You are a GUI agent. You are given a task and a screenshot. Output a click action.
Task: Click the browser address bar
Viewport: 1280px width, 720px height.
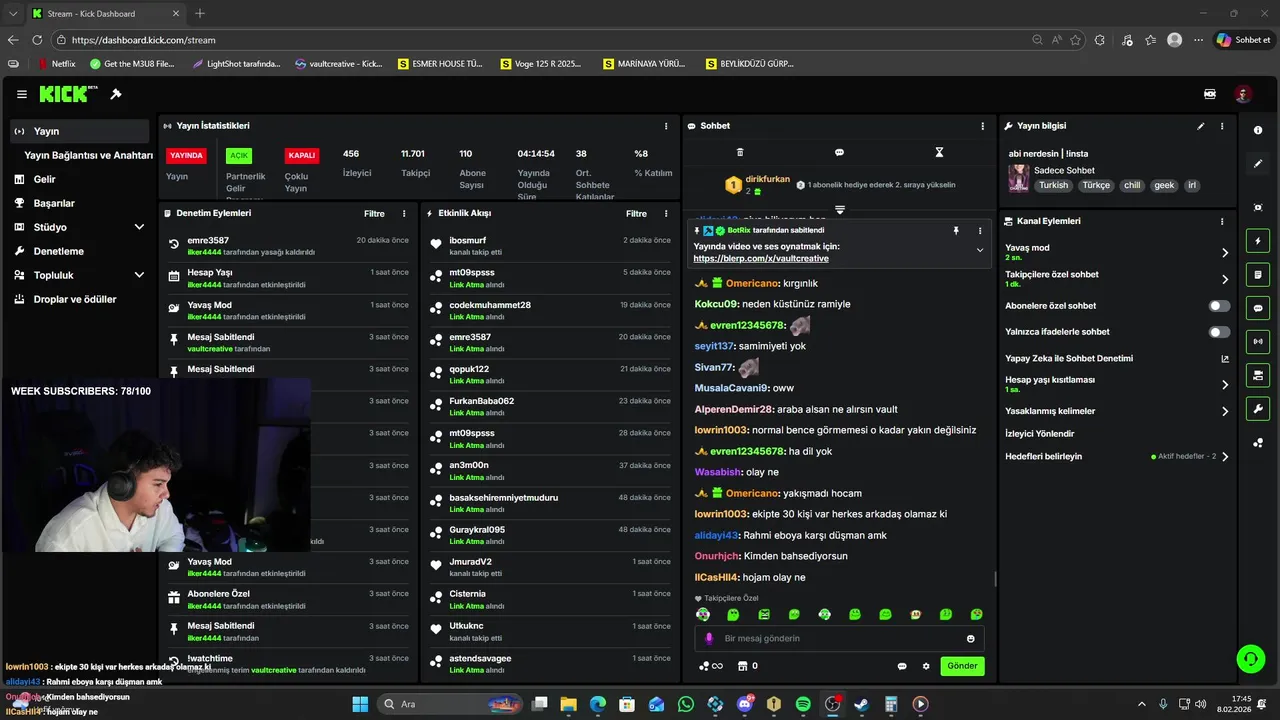pos(540,40)
